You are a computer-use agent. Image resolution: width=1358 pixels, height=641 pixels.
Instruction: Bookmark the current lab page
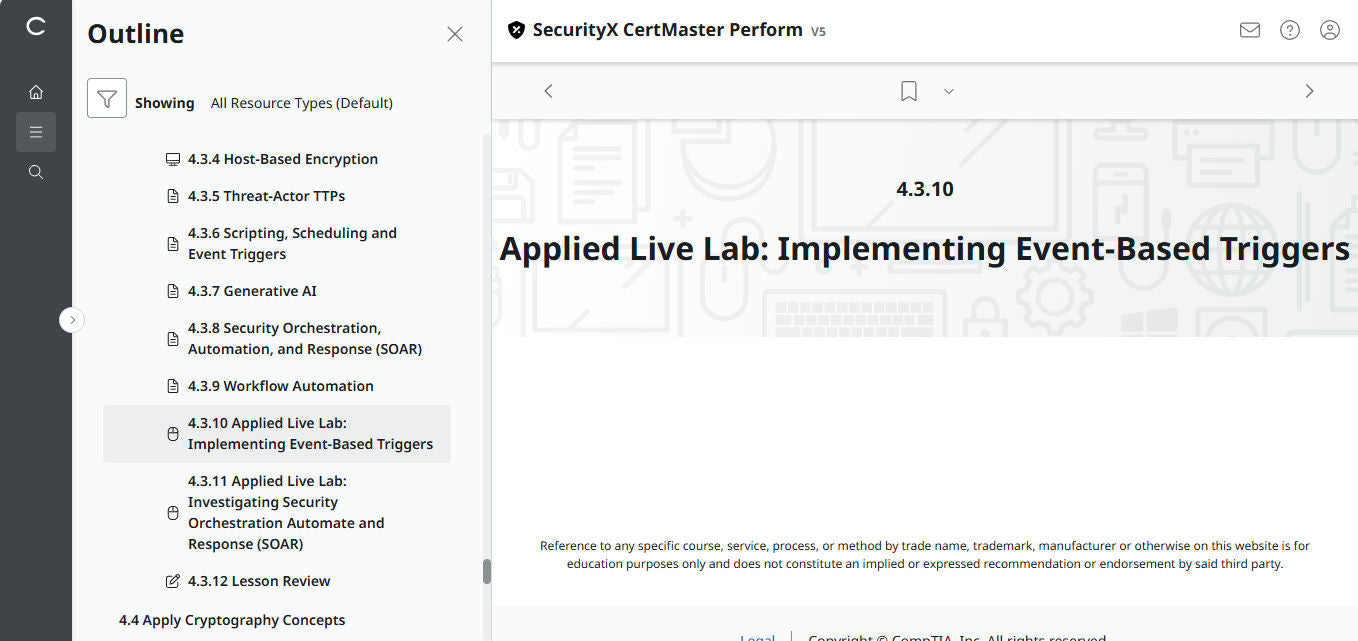(908, 90)
